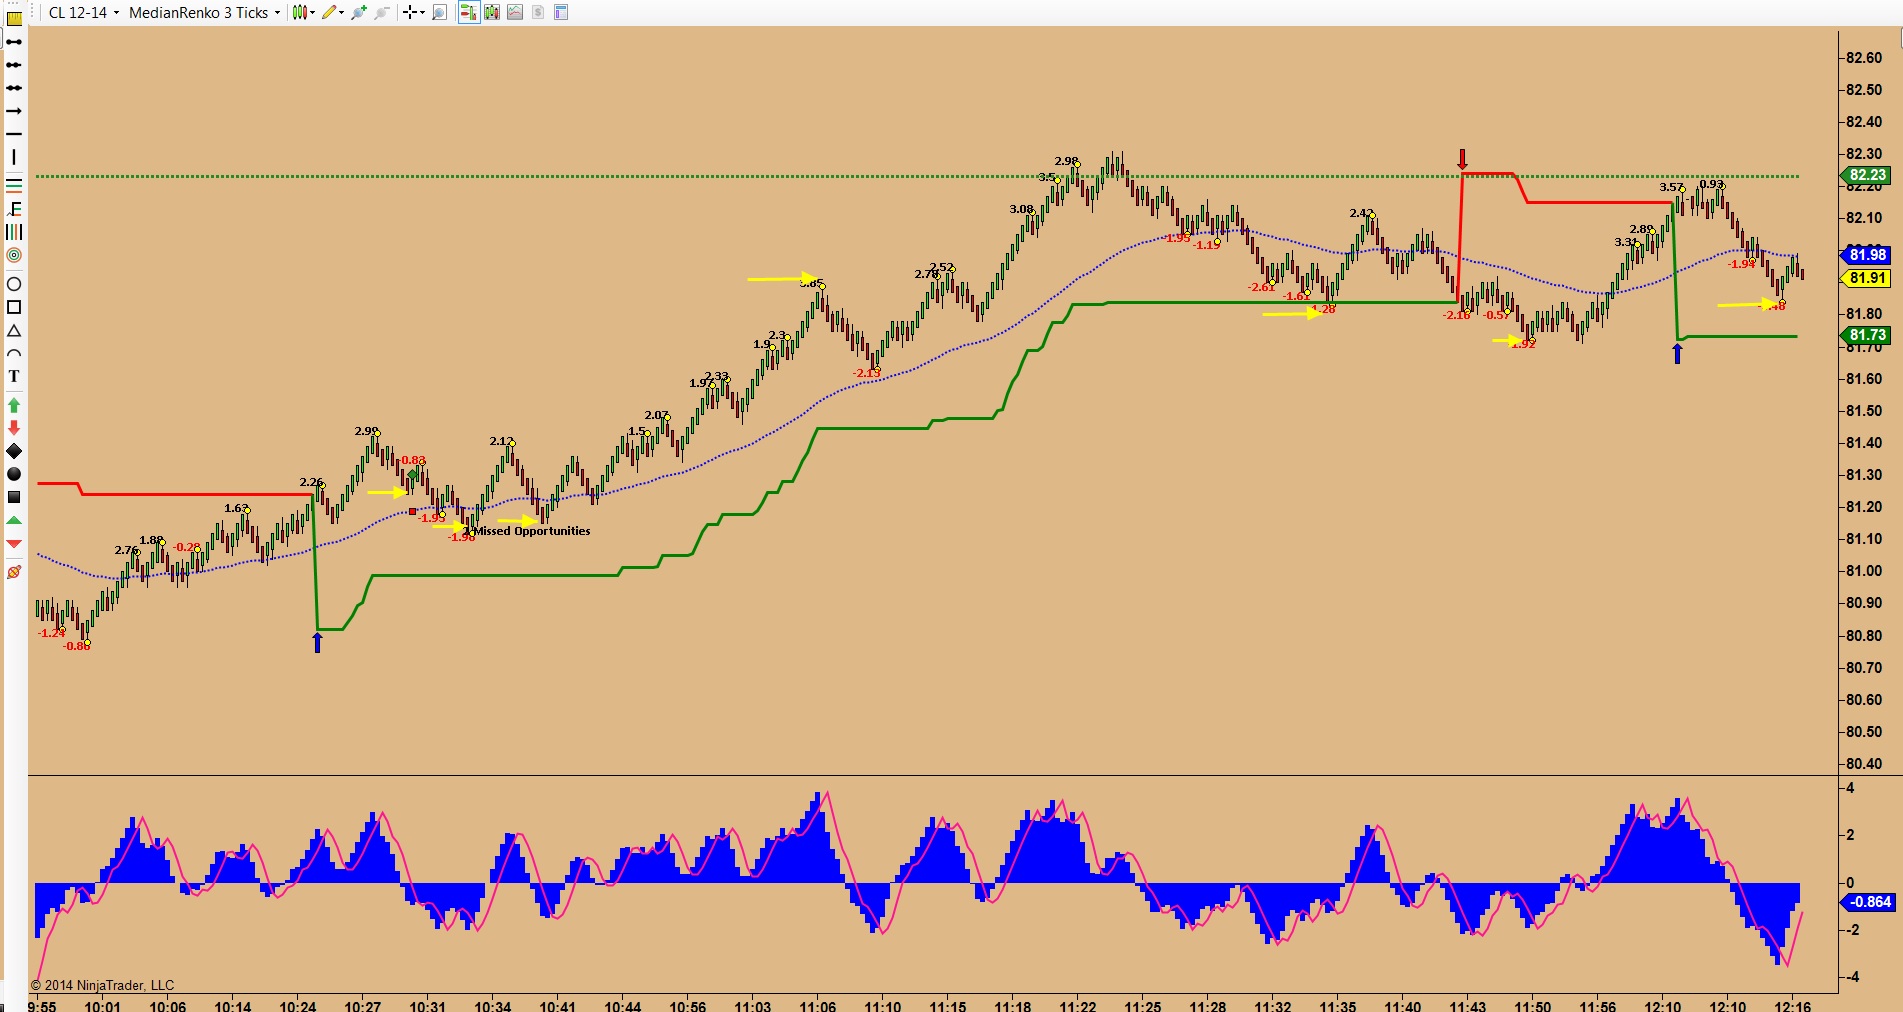The height and width of the screenshot is (1012, 1903).
Task: Open the pencil Draw Tools dropdown
Action: click(x=333, y=13)
